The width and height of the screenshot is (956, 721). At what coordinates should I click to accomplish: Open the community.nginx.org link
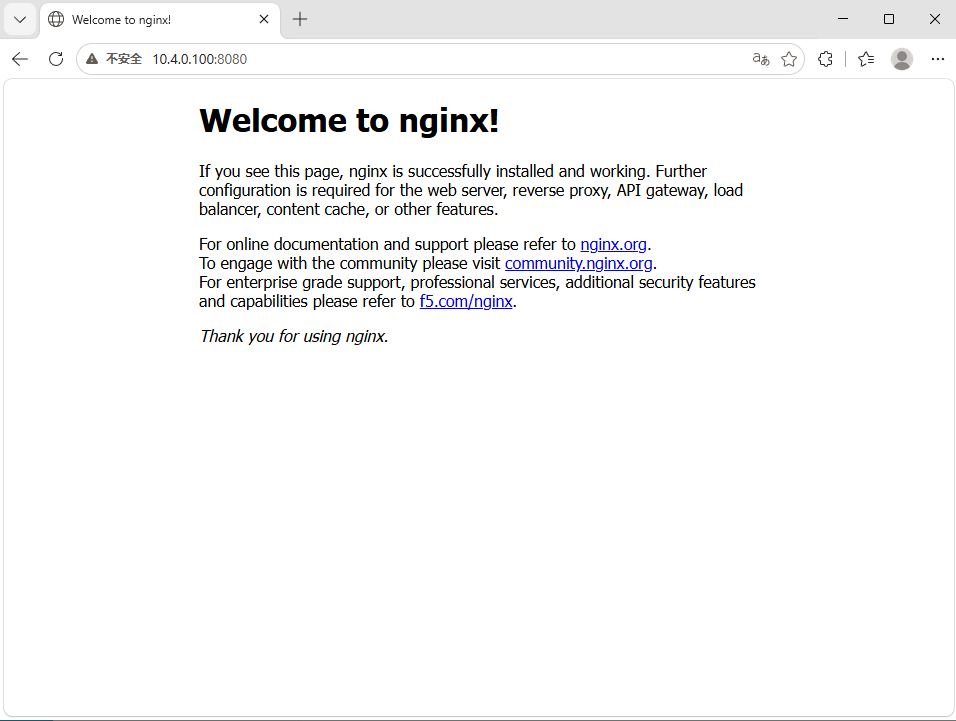pyautogui.click(x=579, y=263)
